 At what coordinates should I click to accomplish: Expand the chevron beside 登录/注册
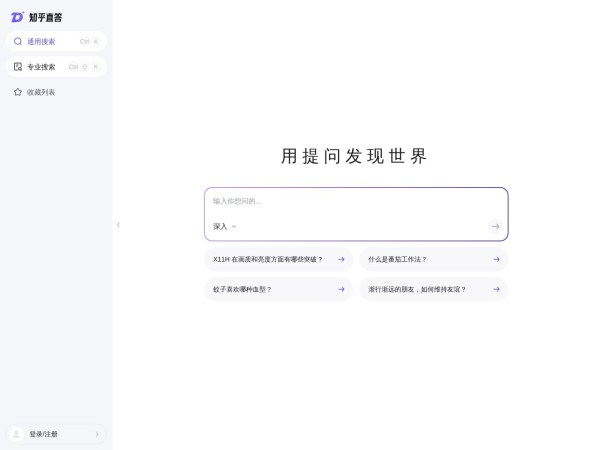[97, 434]
